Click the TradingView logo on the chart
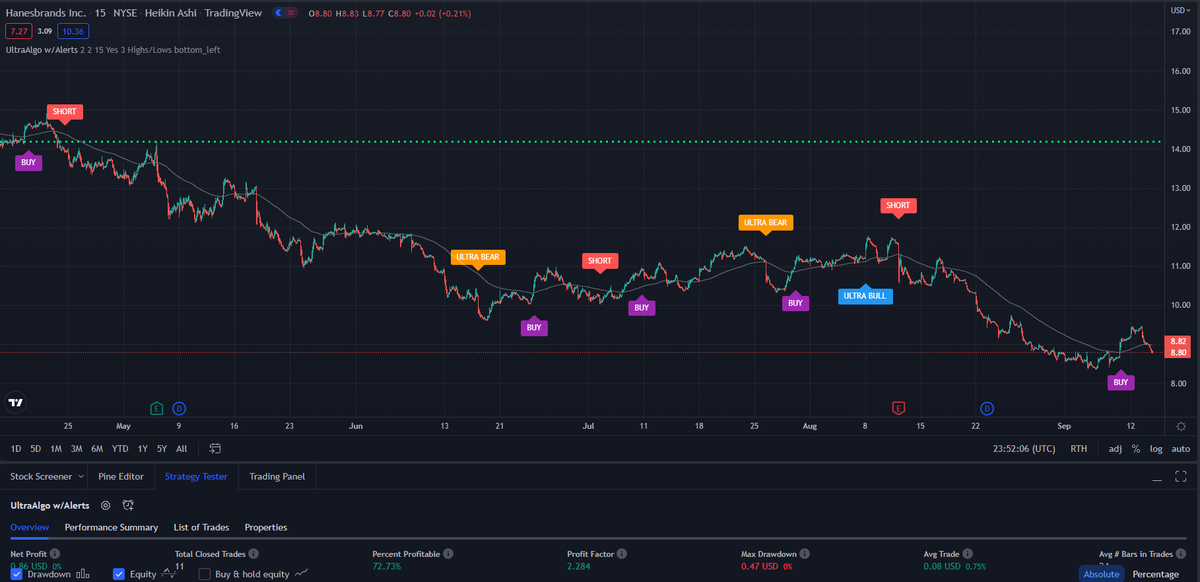The image size is (1200, 582). tap(16, 403)
